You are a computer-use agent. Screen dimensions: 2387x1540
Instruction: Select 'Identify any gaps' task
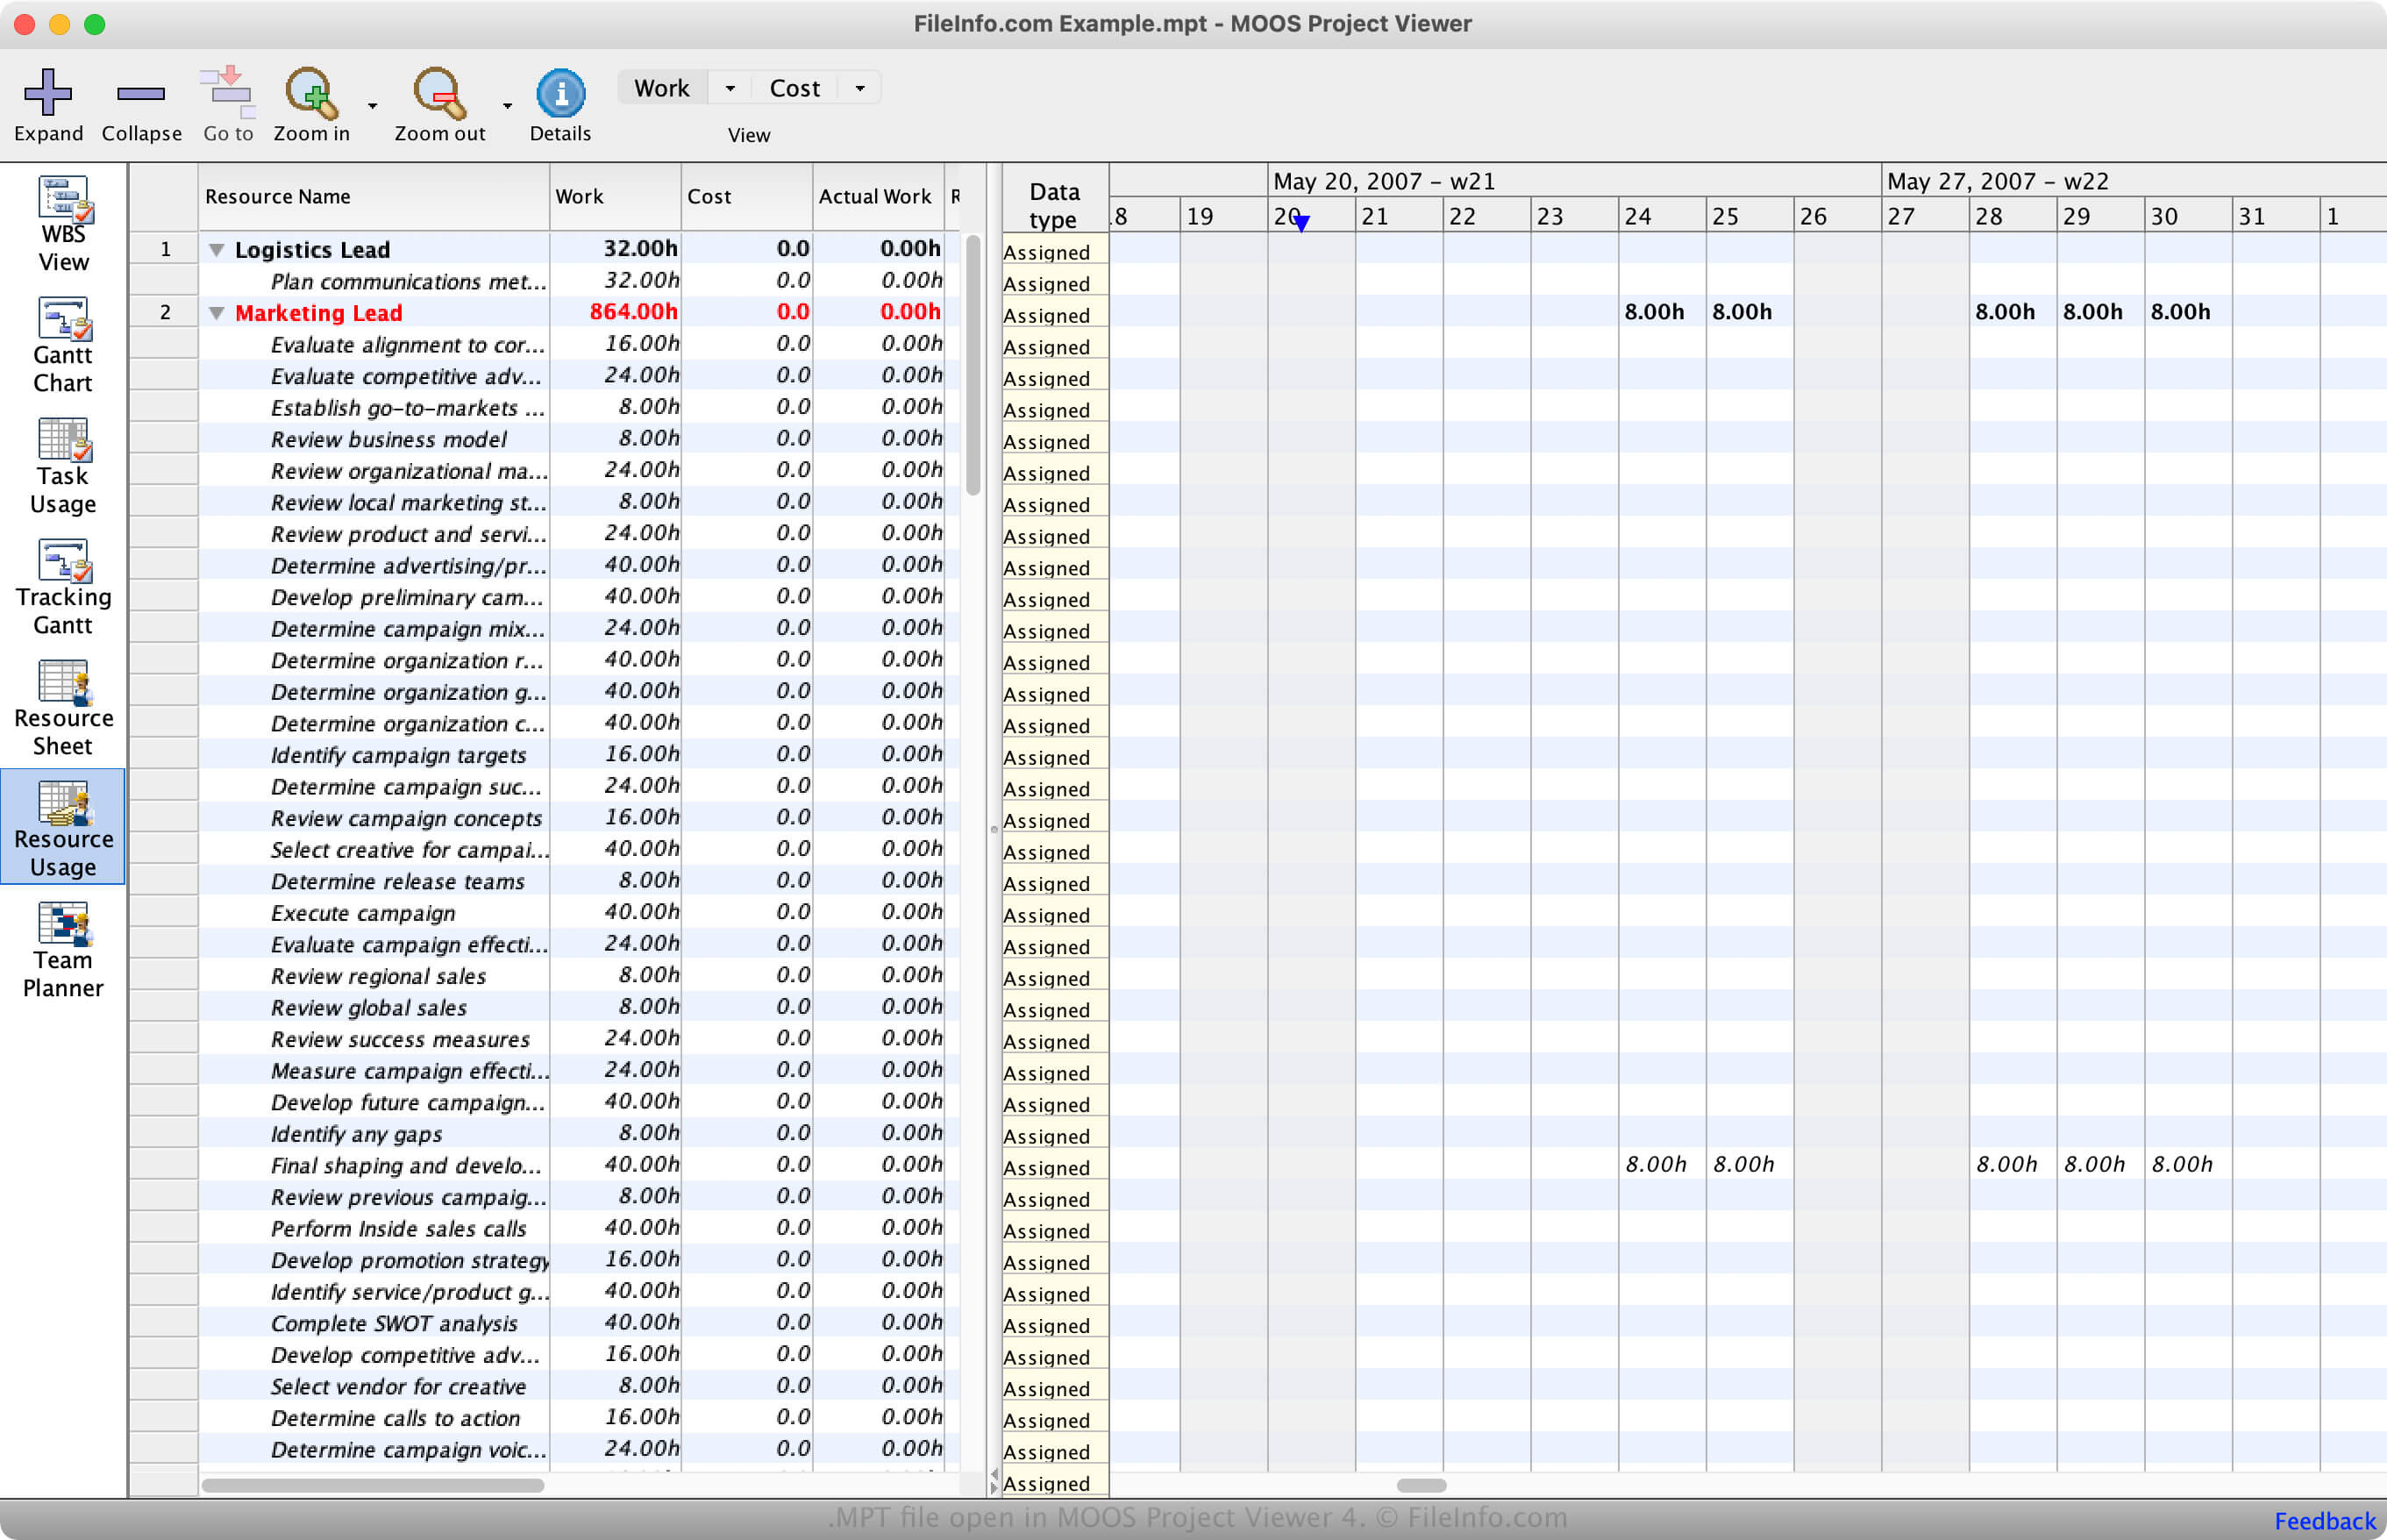pos(356,1134)
